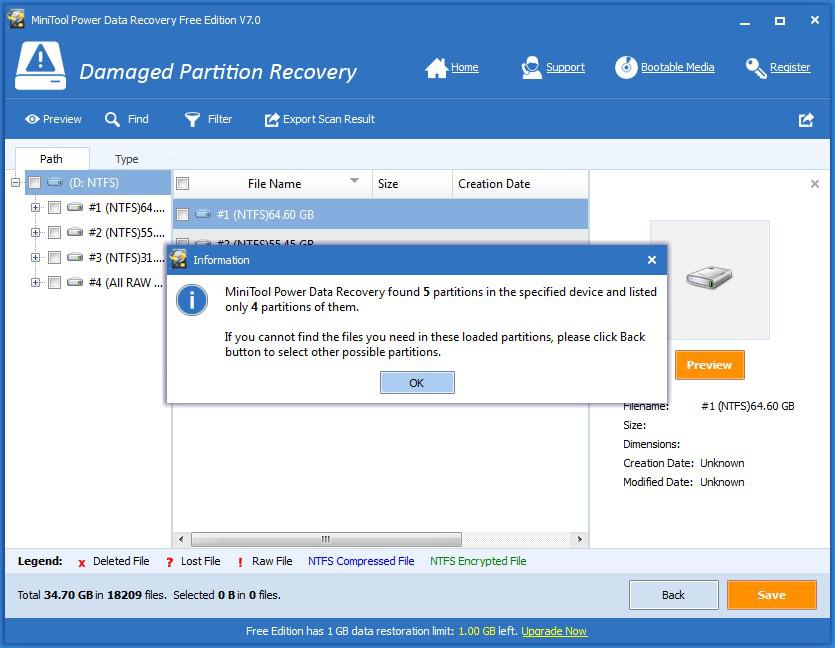This screenshot has height=648, width=835.
Task: Open the Bootable Media link
Action: point(677,68)
